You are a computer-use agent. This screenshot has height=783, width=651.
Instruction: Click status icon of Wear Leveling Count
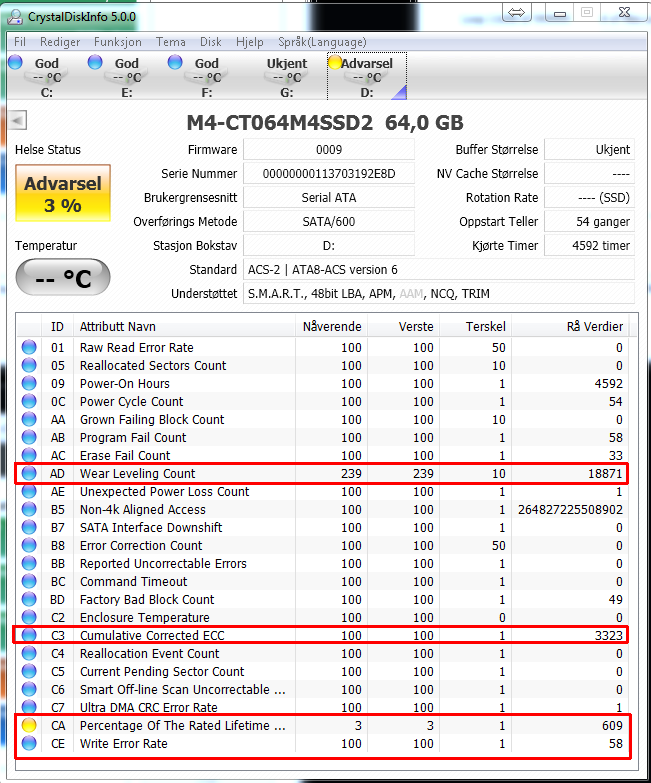coord(29,473)
